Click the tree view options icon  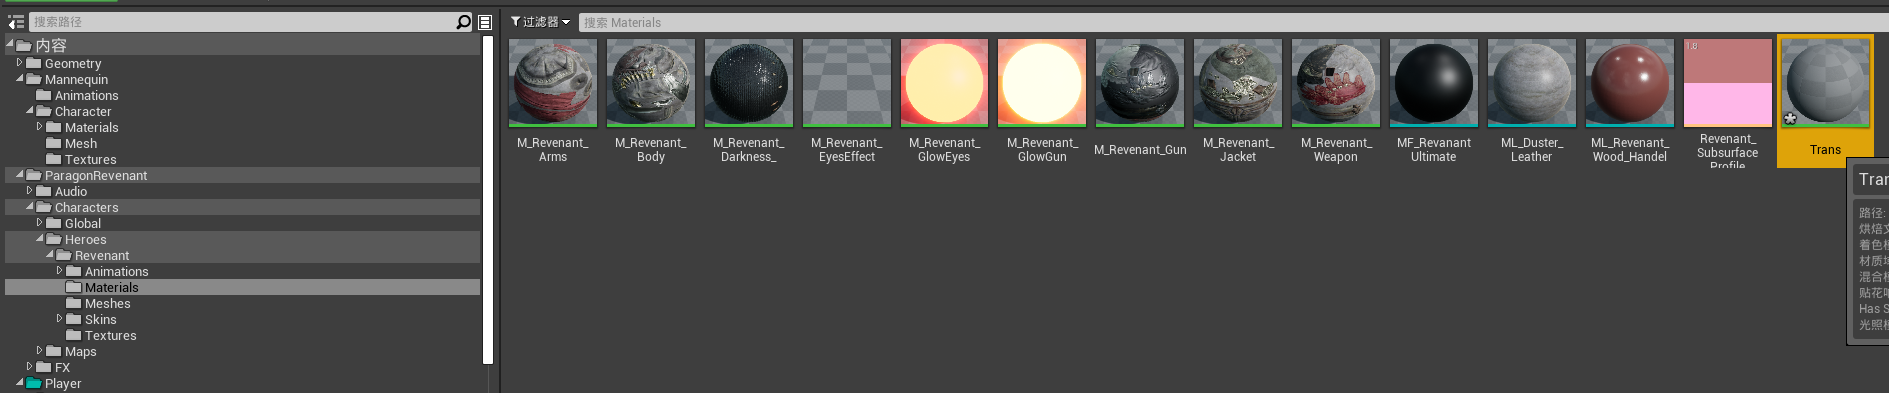coord(485,22)
